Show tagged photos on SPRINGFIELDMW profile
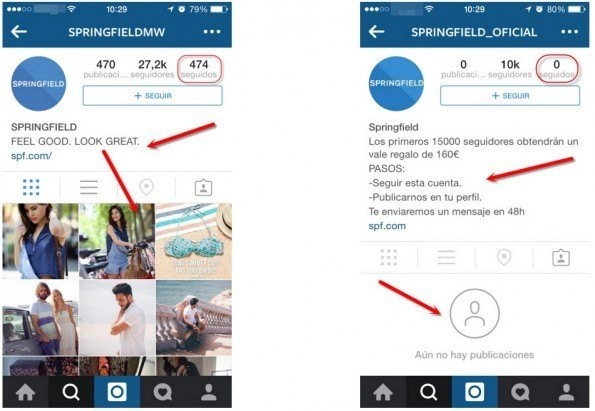The height and width of the screenshot is (411, 595). pos(203,187)
